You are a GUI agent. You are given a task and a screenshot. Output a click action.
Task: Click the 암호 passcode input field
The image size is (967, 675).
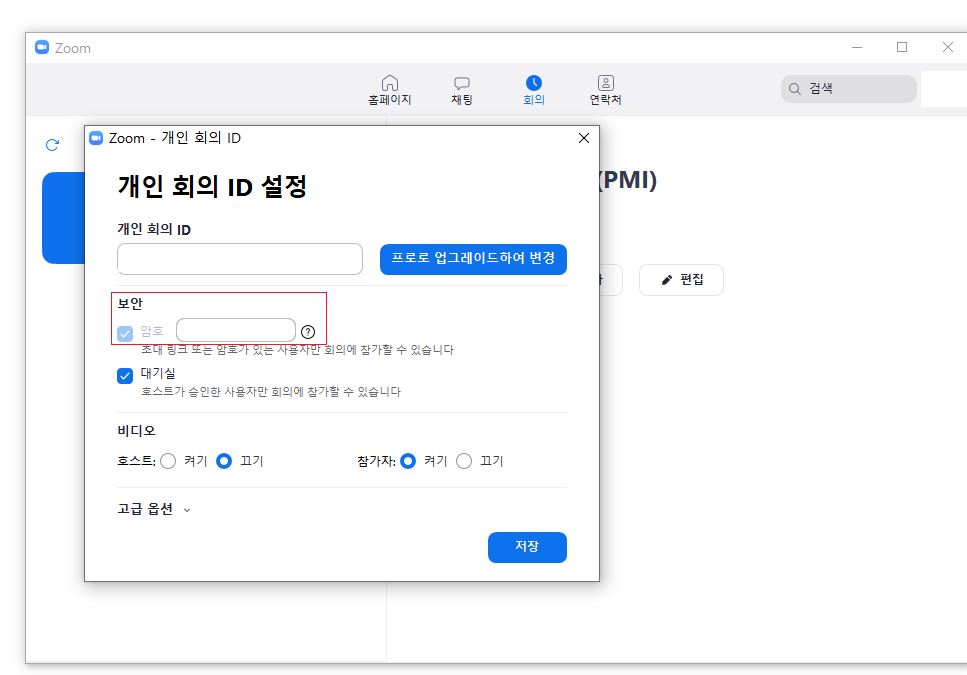click(236, 330)
